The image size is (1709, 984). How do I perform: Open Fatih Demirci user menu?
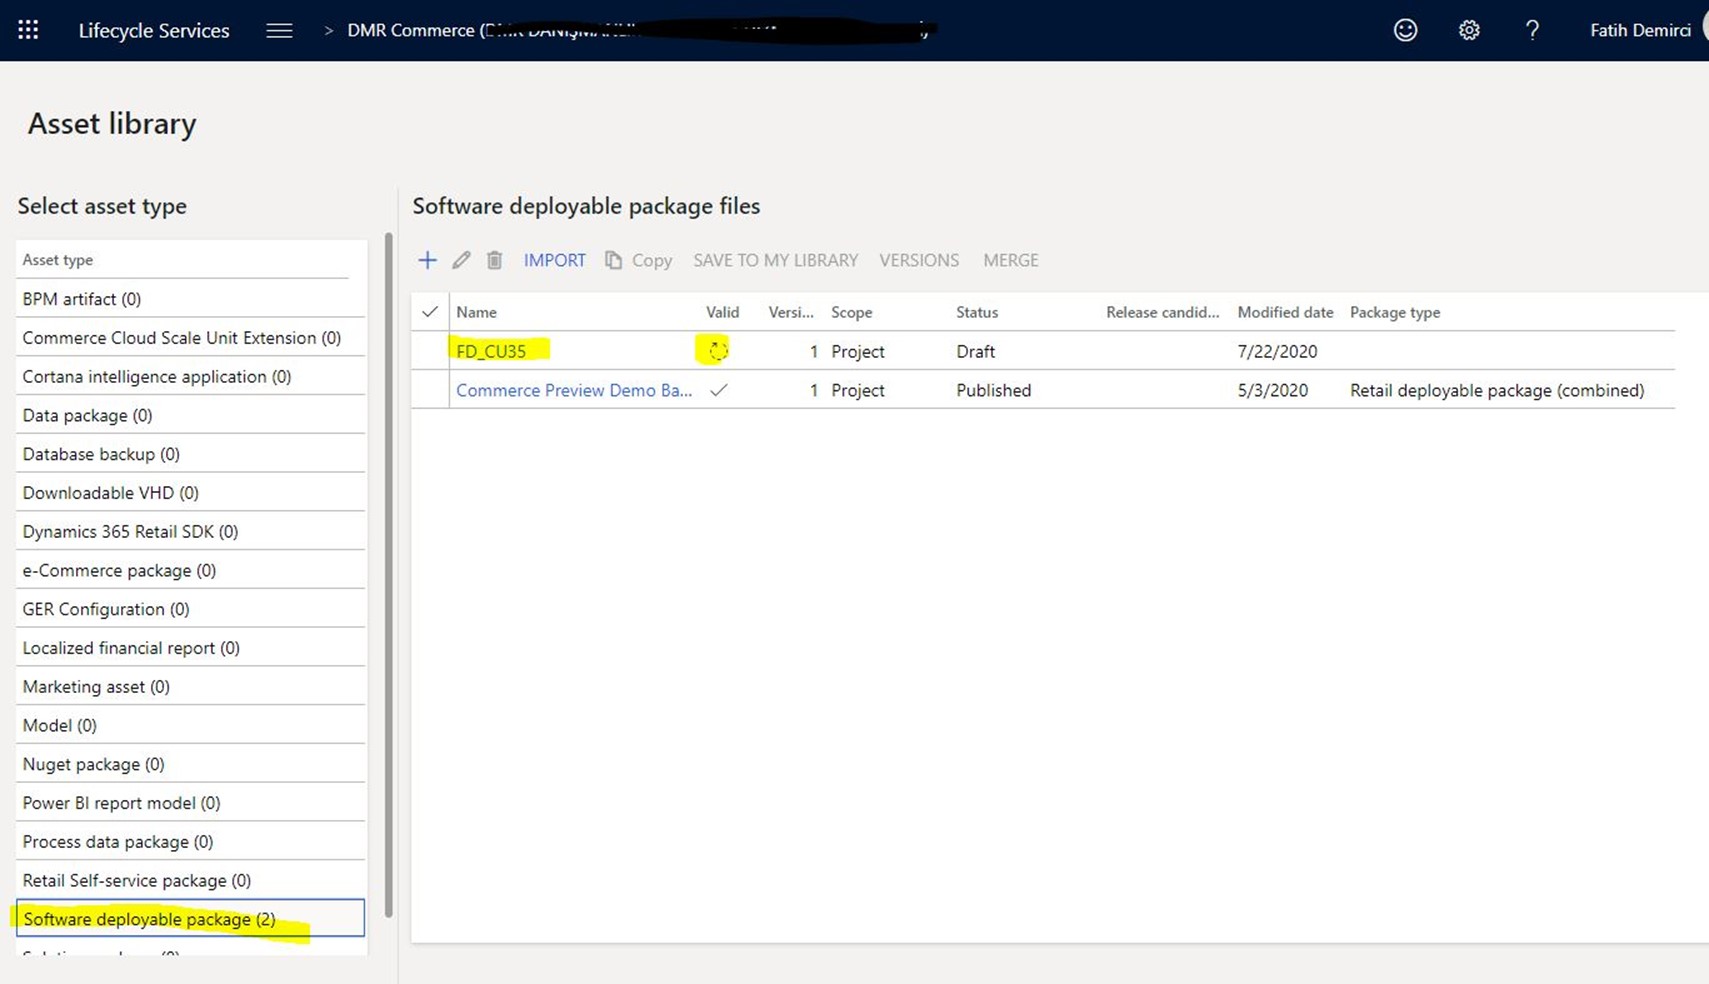tap(1640, 30)
